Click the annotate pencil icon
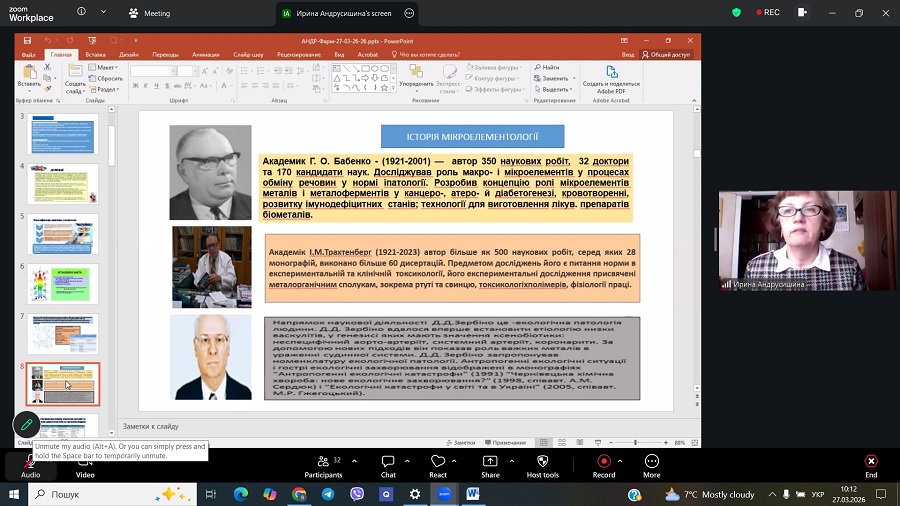 [26, 425]
